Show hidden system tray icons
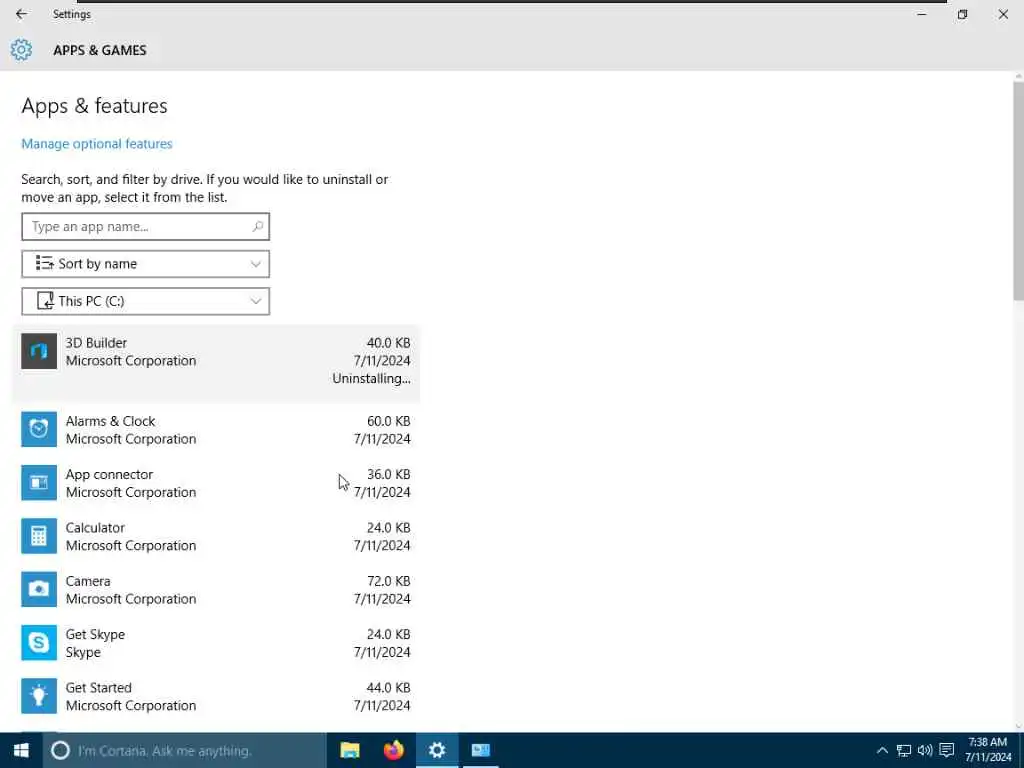 pos(882,750)
